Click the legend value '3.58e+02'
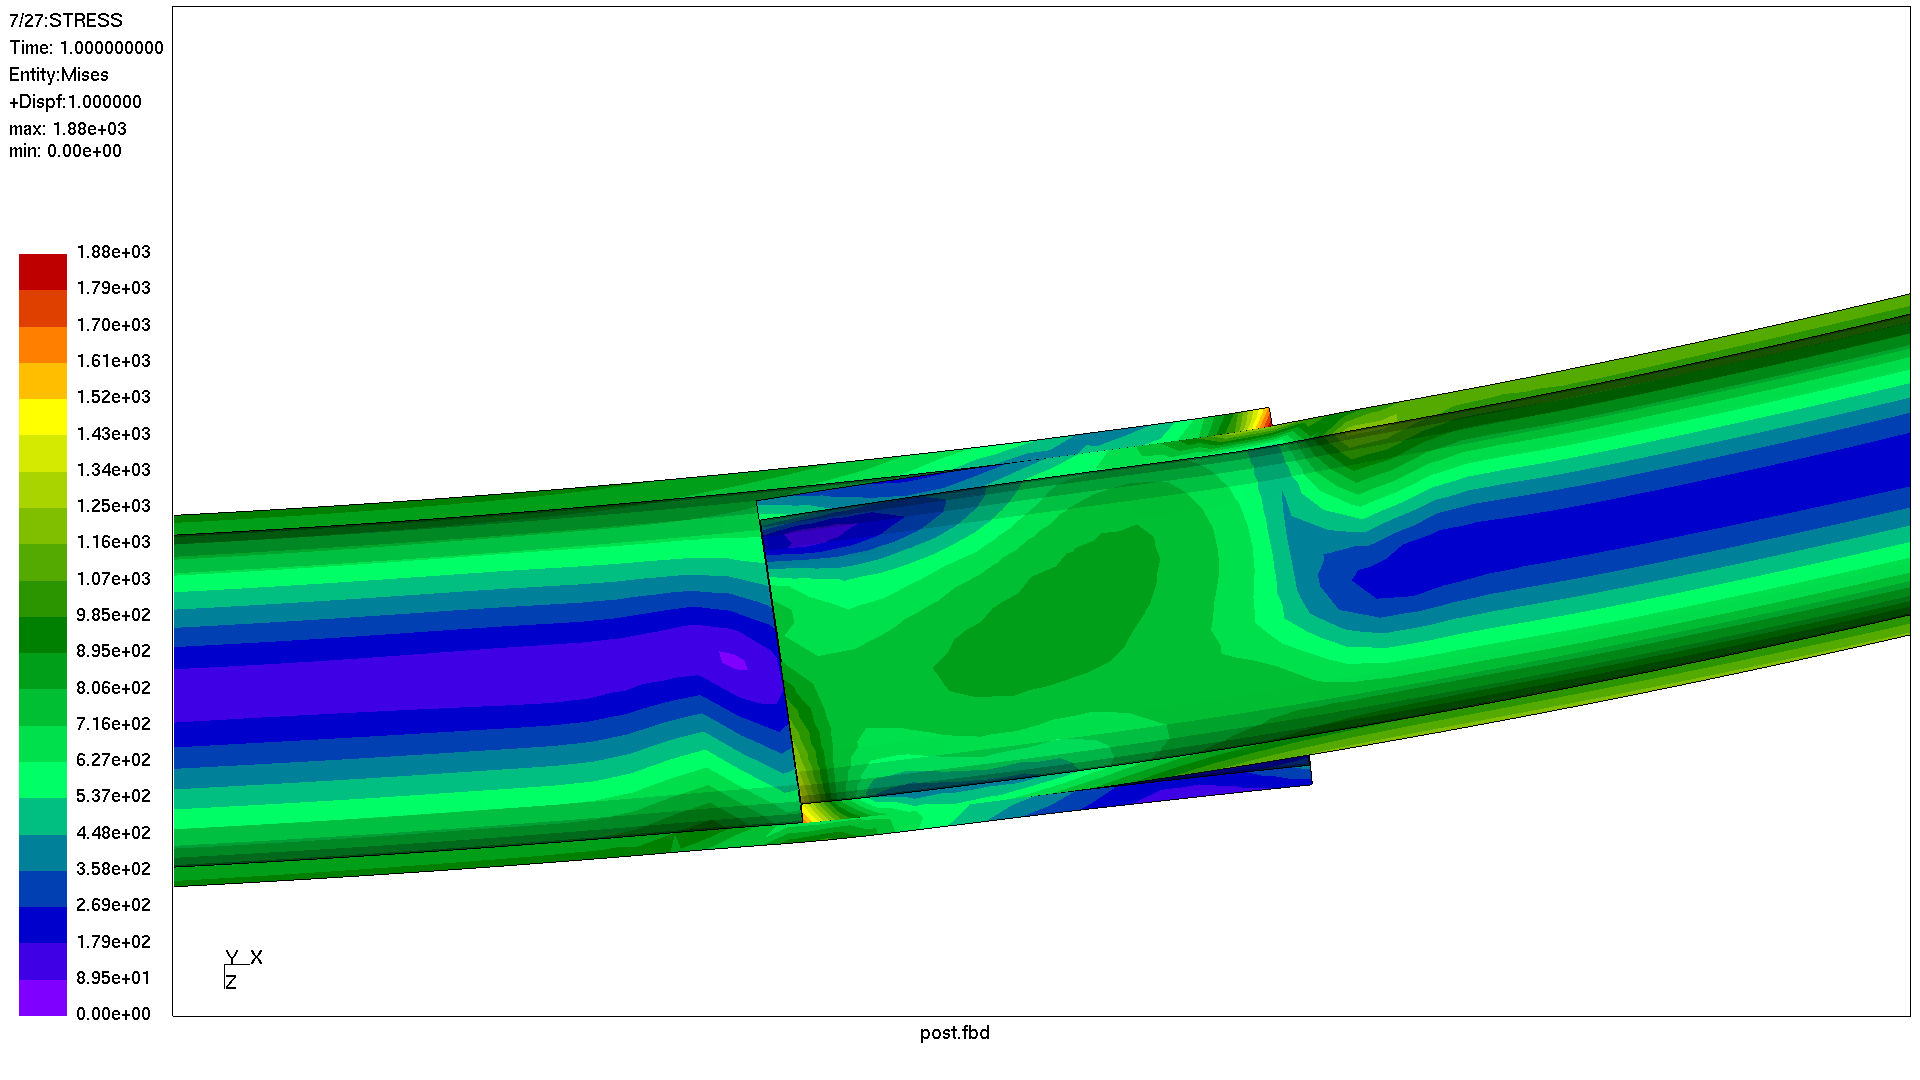The width and height of the screenshot is (1920, 1080). [114, 869]
